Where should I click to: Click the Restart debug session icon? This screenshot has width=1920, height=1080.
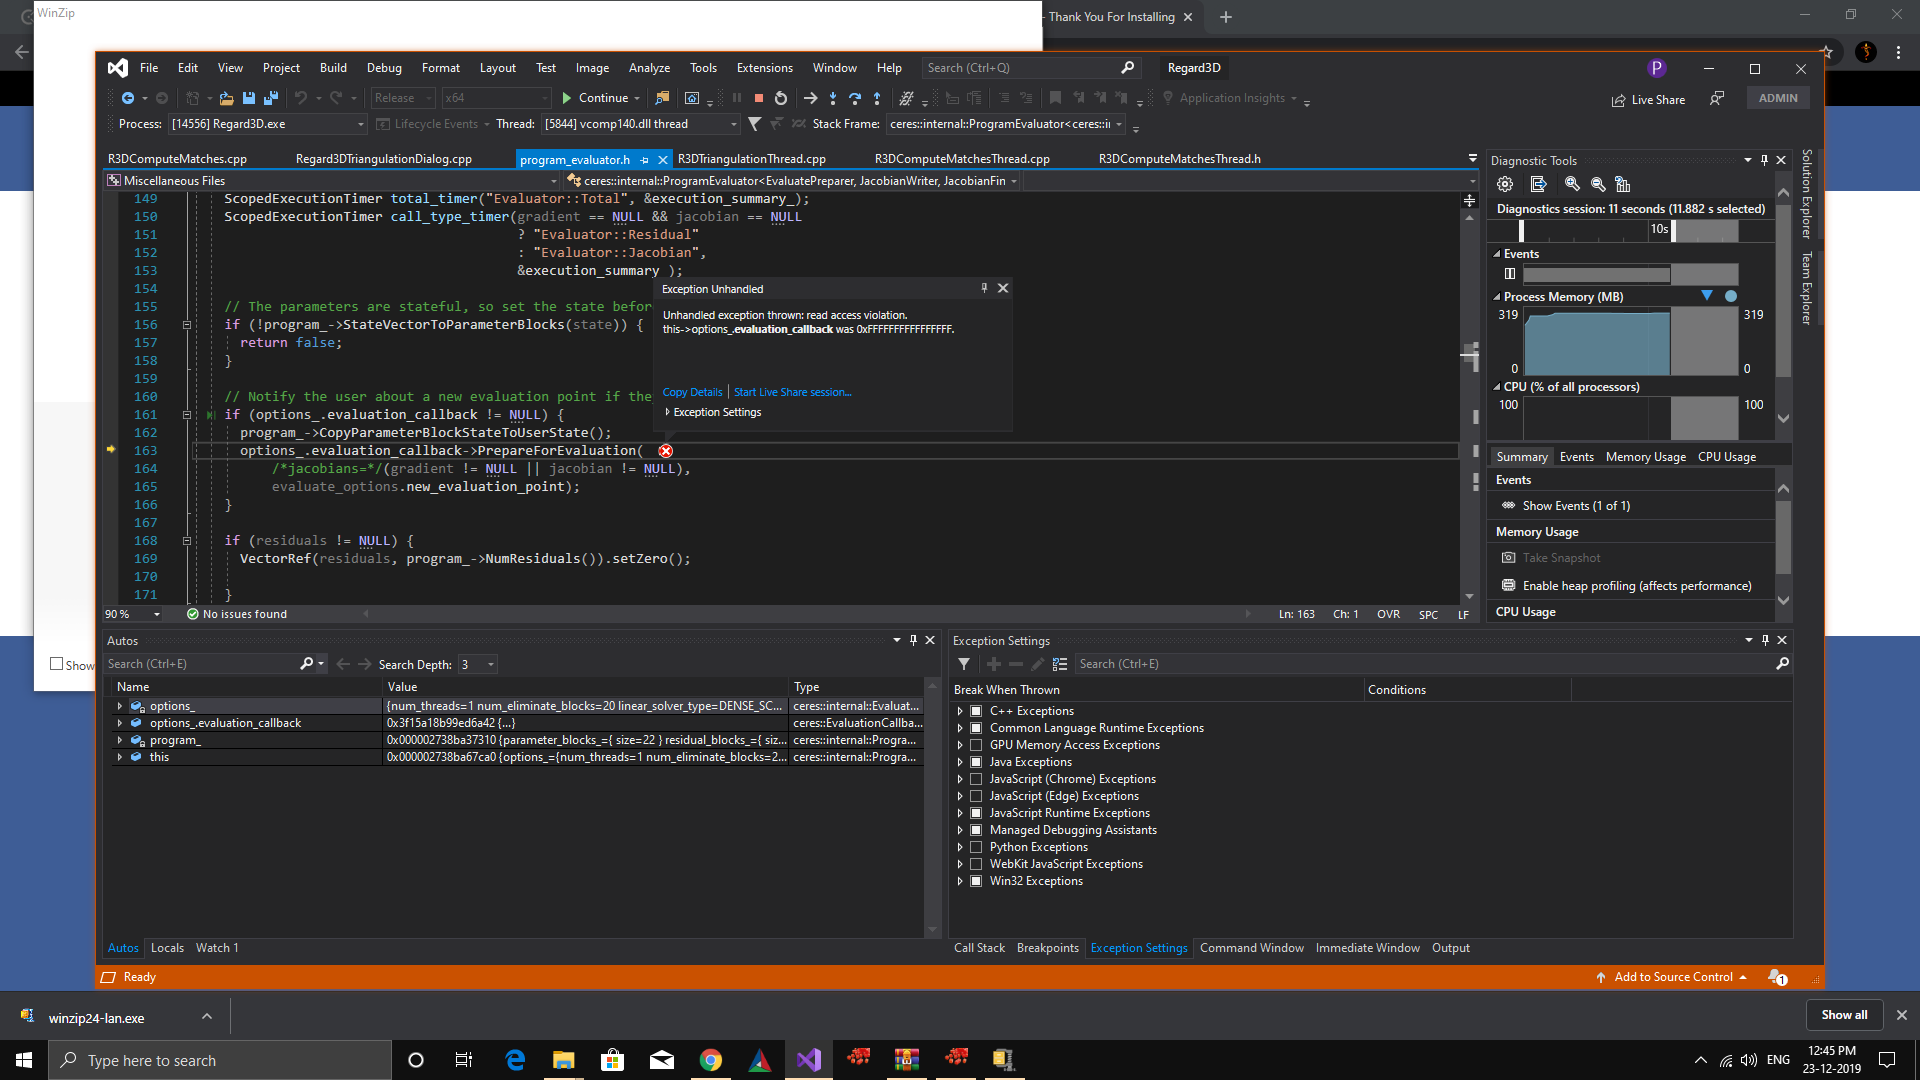(781, 97)
